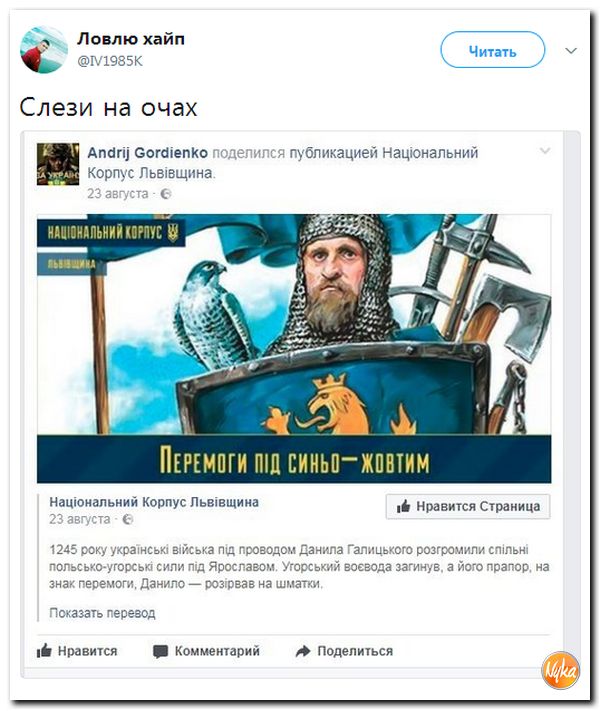Expand the shared post options chevron
Viewport: 601px width, 711px height.
click(x=545, y=151)
